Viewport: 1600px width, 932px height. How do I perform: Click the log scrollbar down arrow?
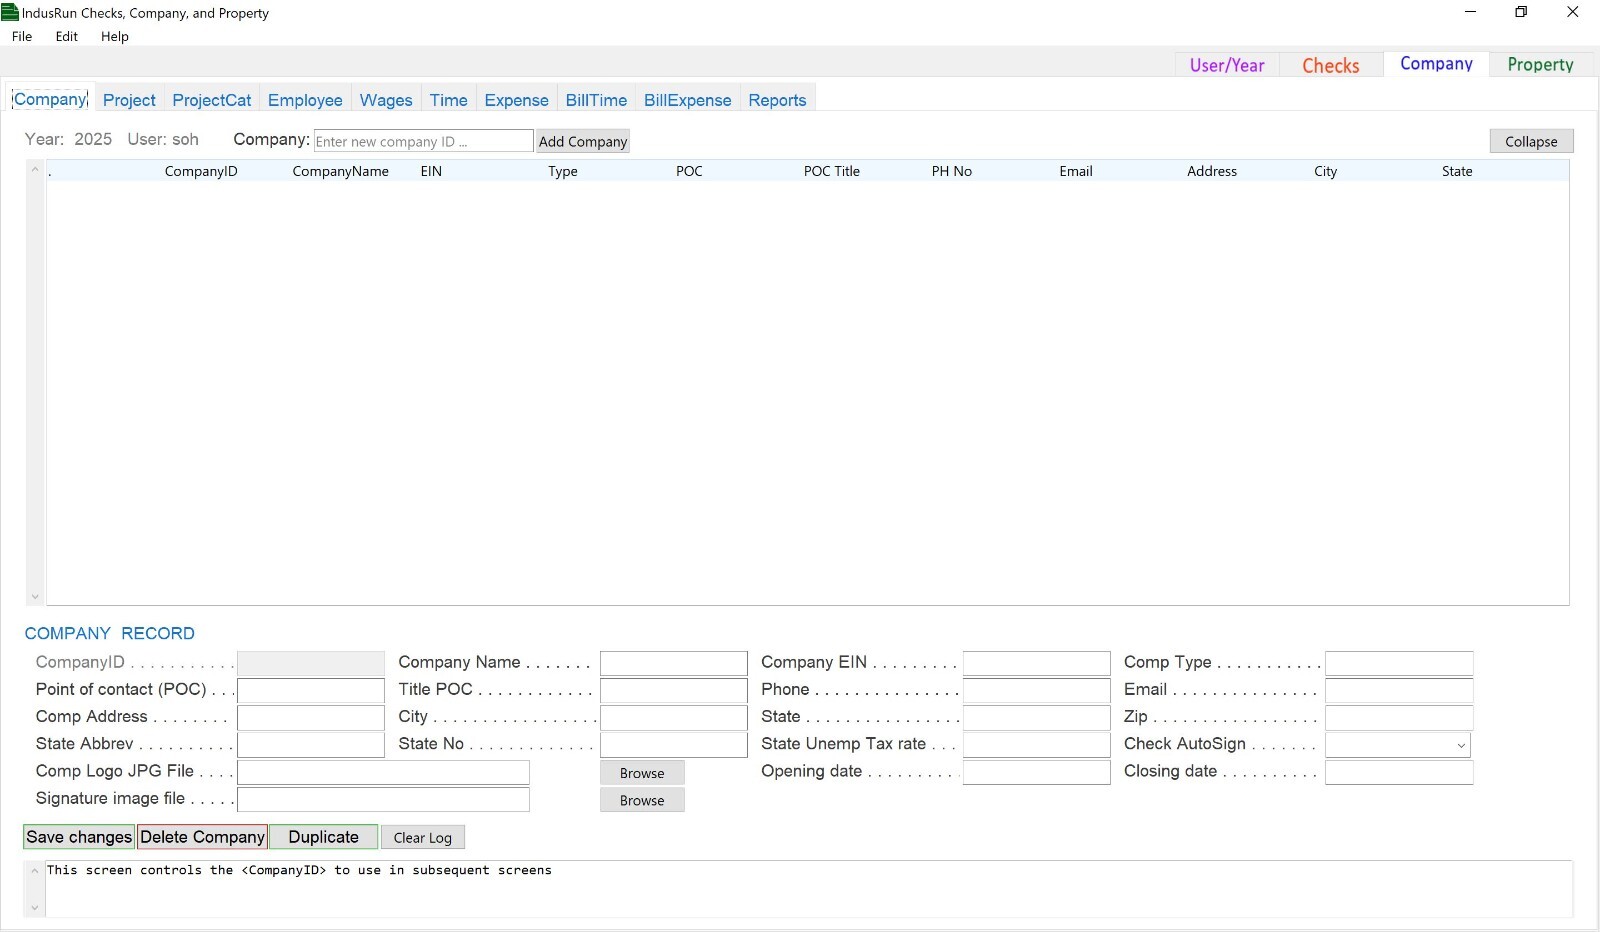(x=35, y=908)
